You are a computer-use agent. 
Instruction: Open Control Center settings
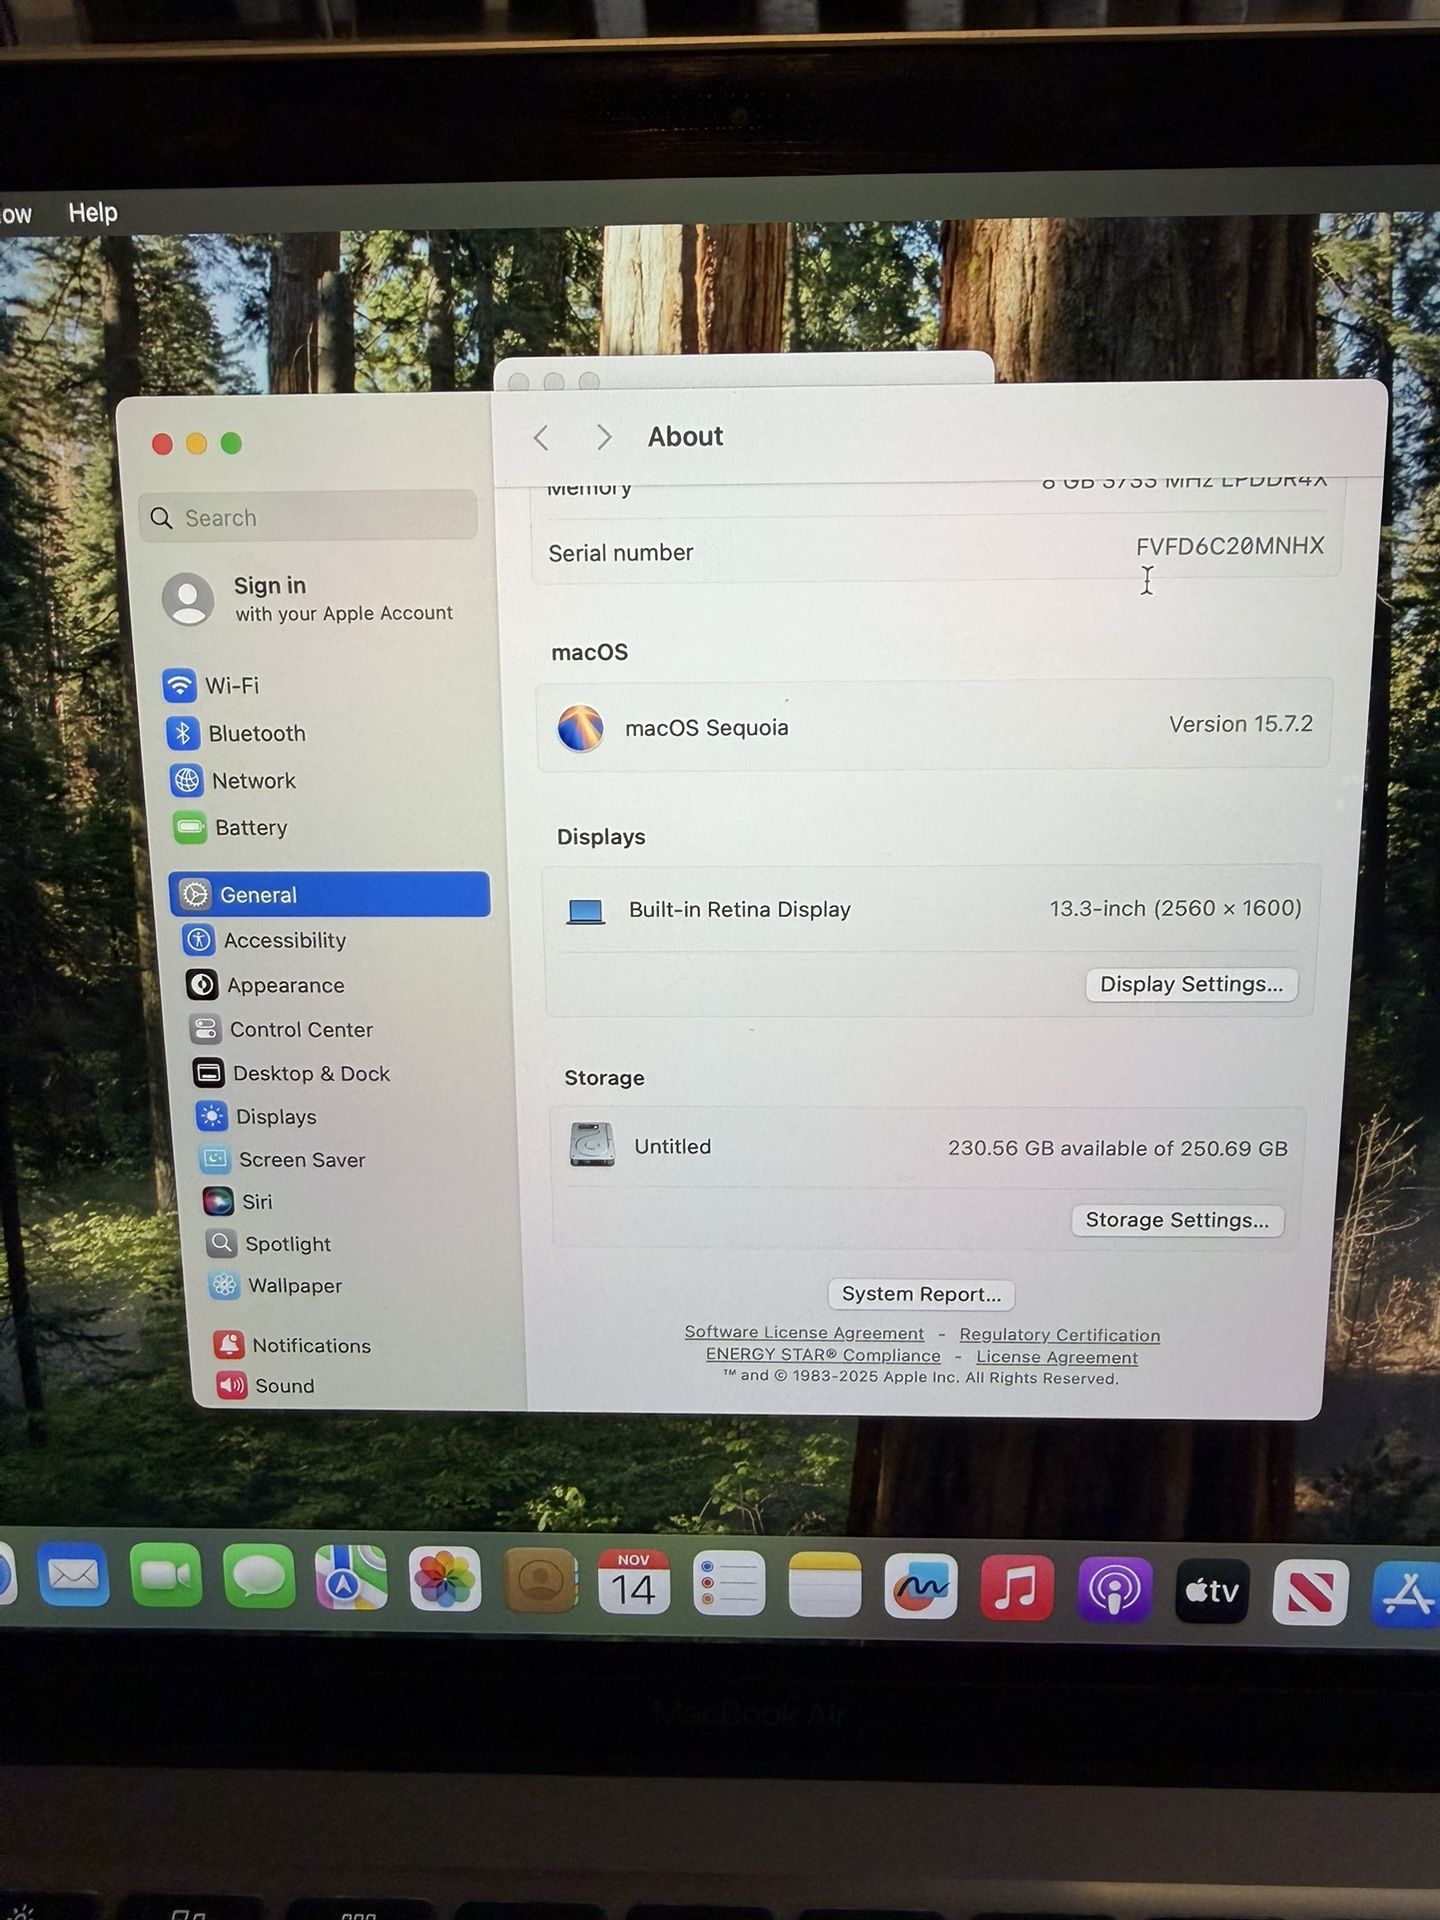pos(281,1029)
